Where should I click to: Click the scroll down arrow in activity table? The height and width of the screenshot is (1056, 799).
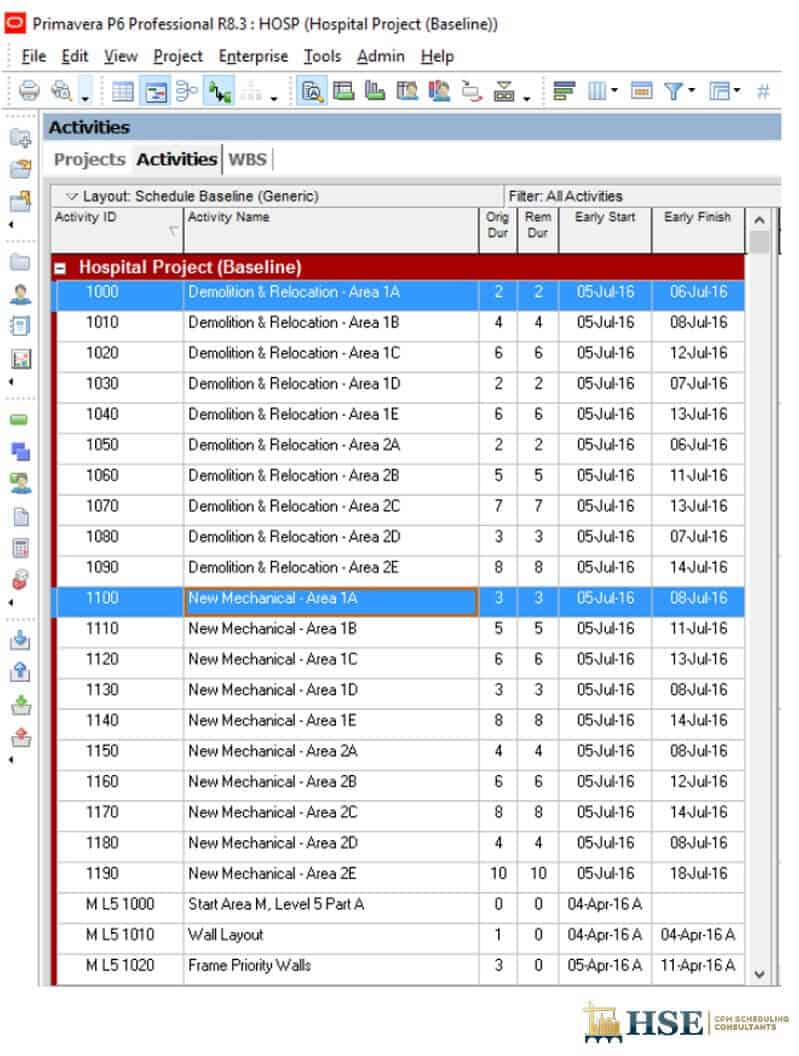[759, 973]
